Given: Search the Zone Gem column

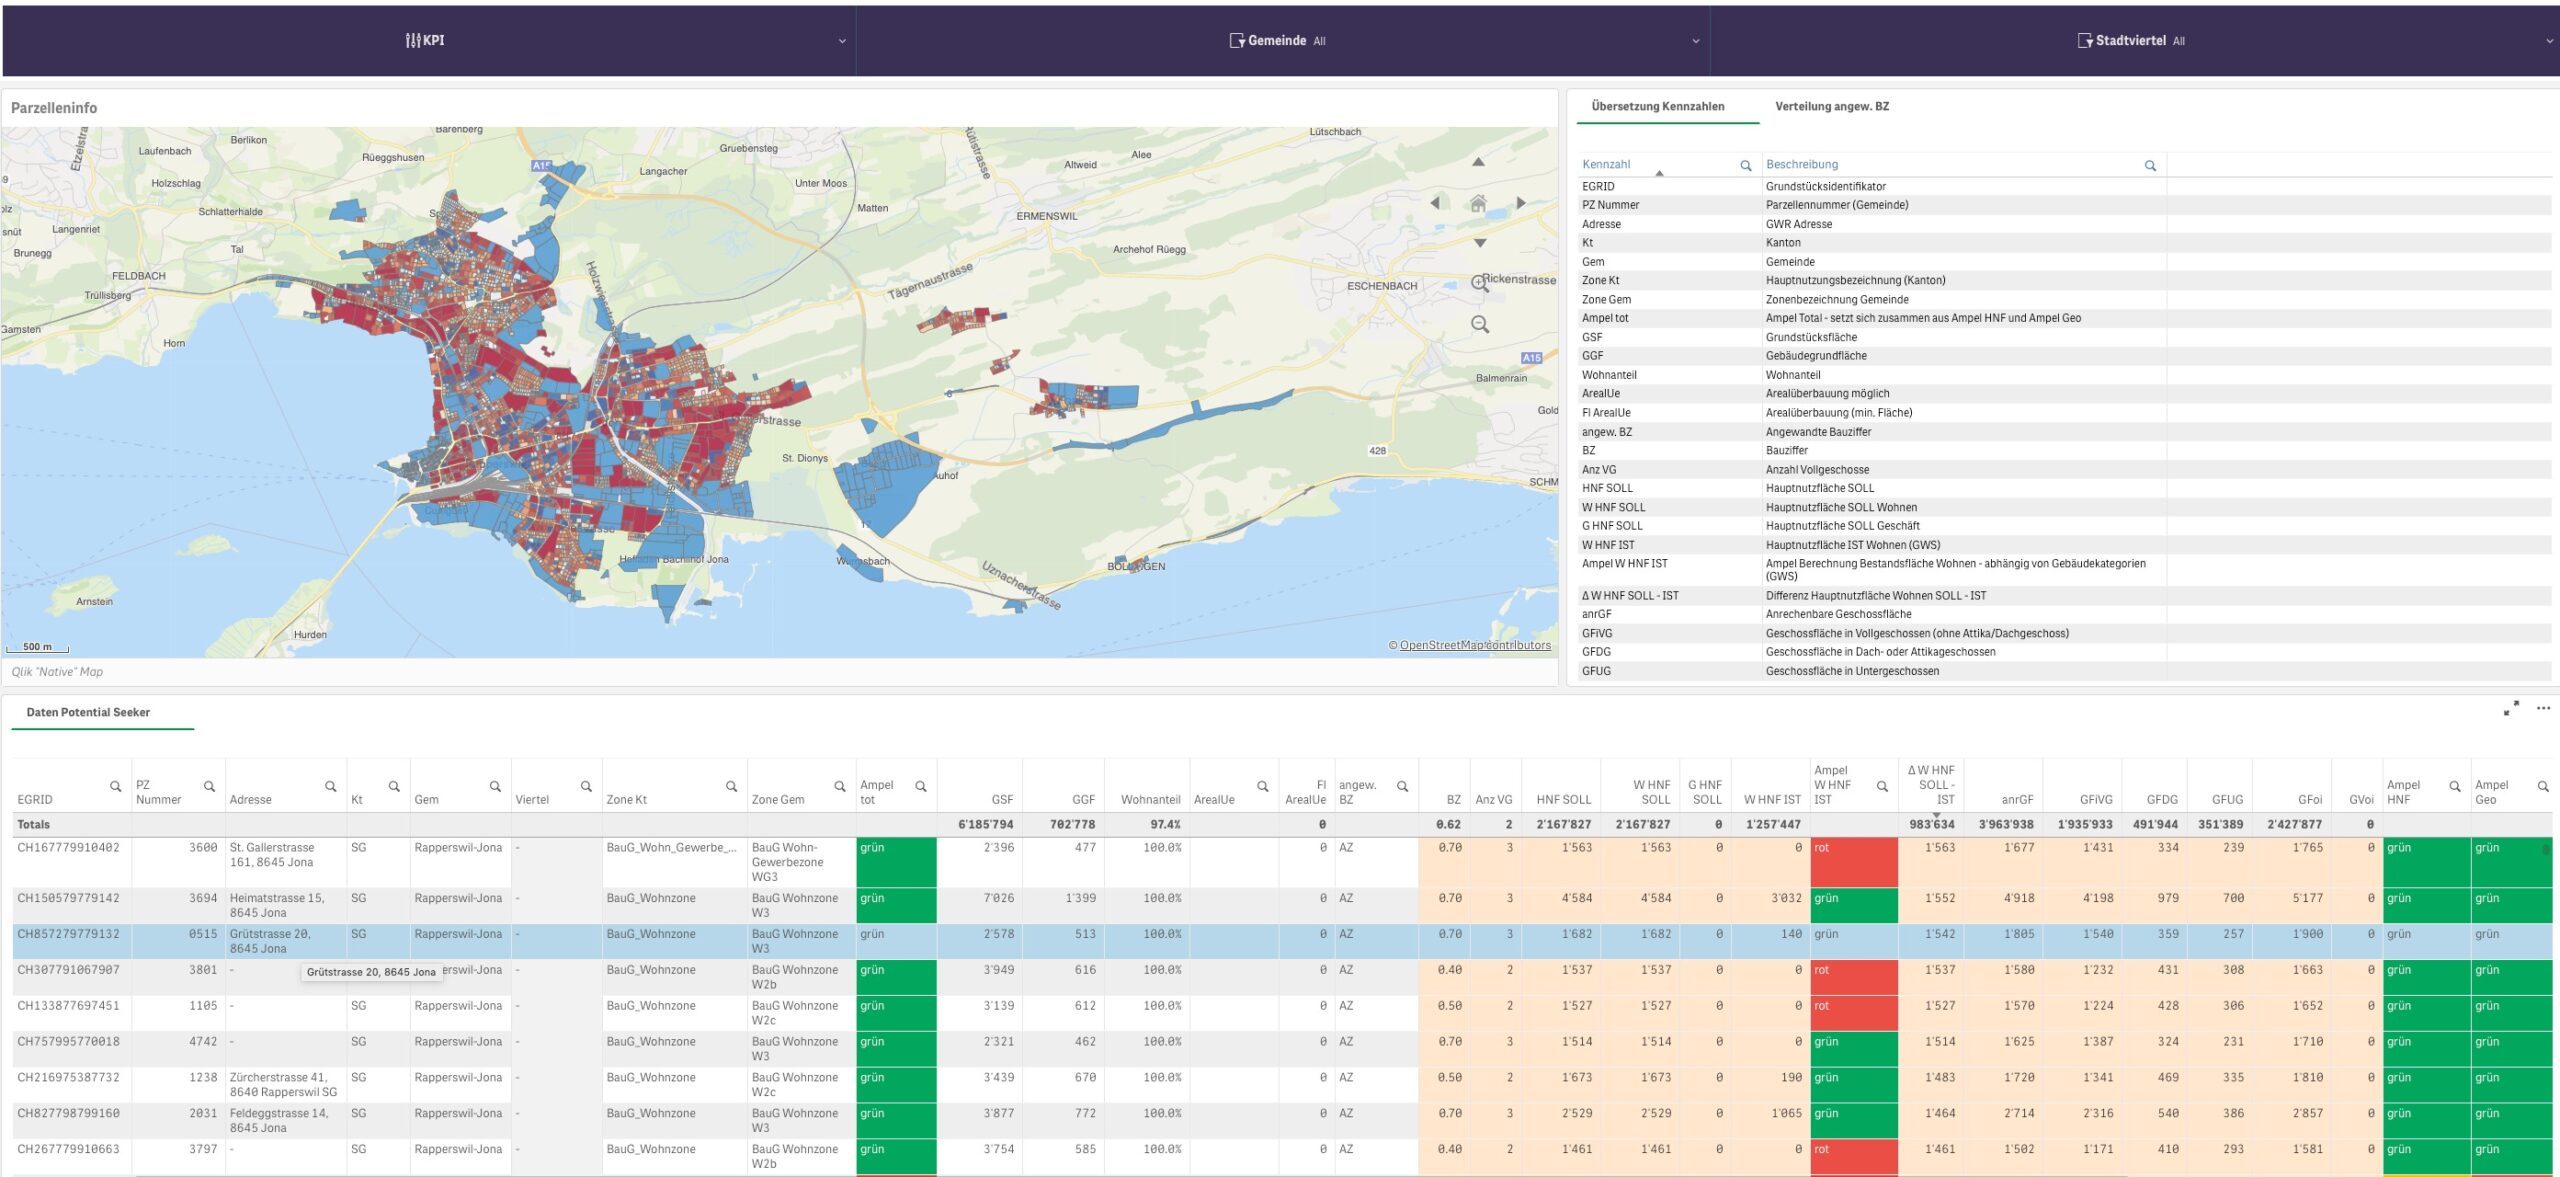Looking at the screenshot, I should tap(840, 787).
